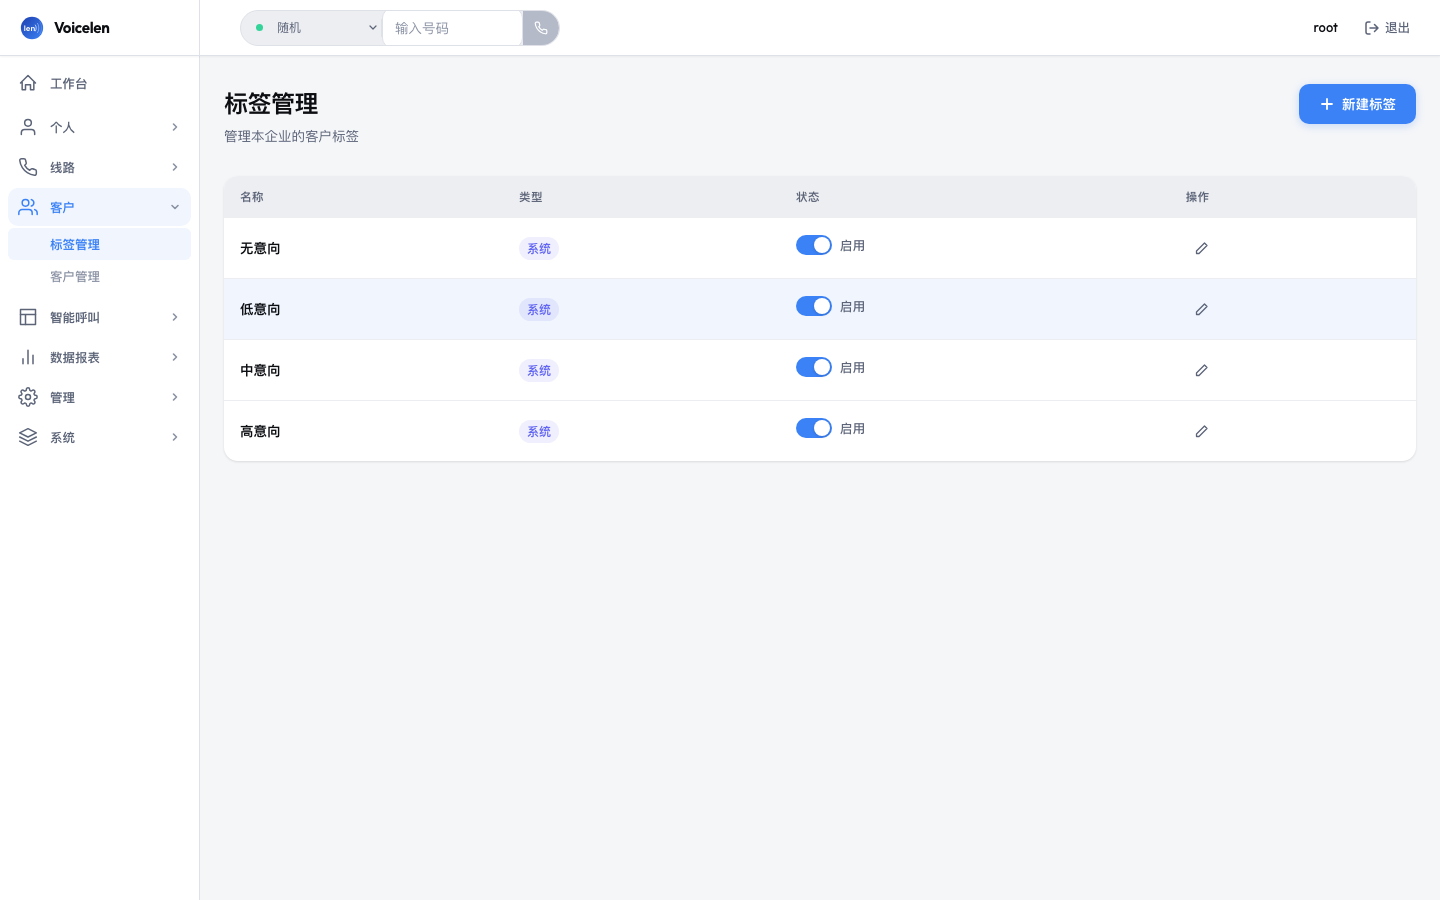The image size is (1440, 900).
Task: Click the 启用 label in 中意向 row
Action: coord(852,368)
